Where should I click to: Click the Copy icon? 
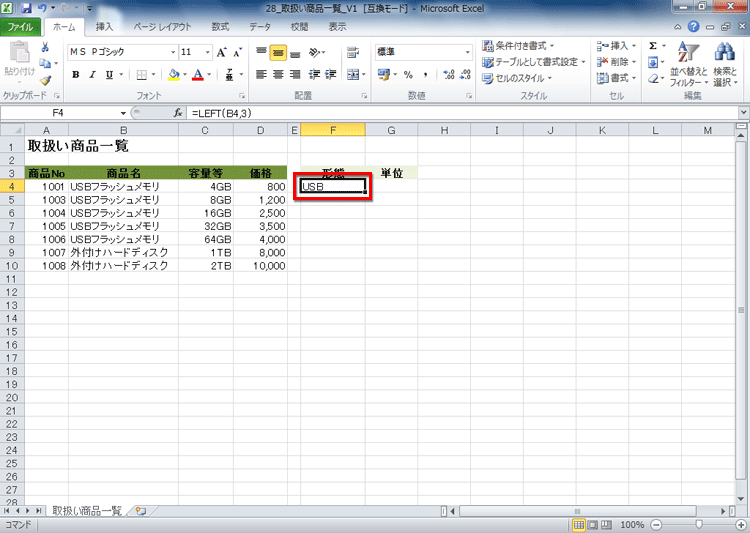pyautogui.click(x=45, y=63)
